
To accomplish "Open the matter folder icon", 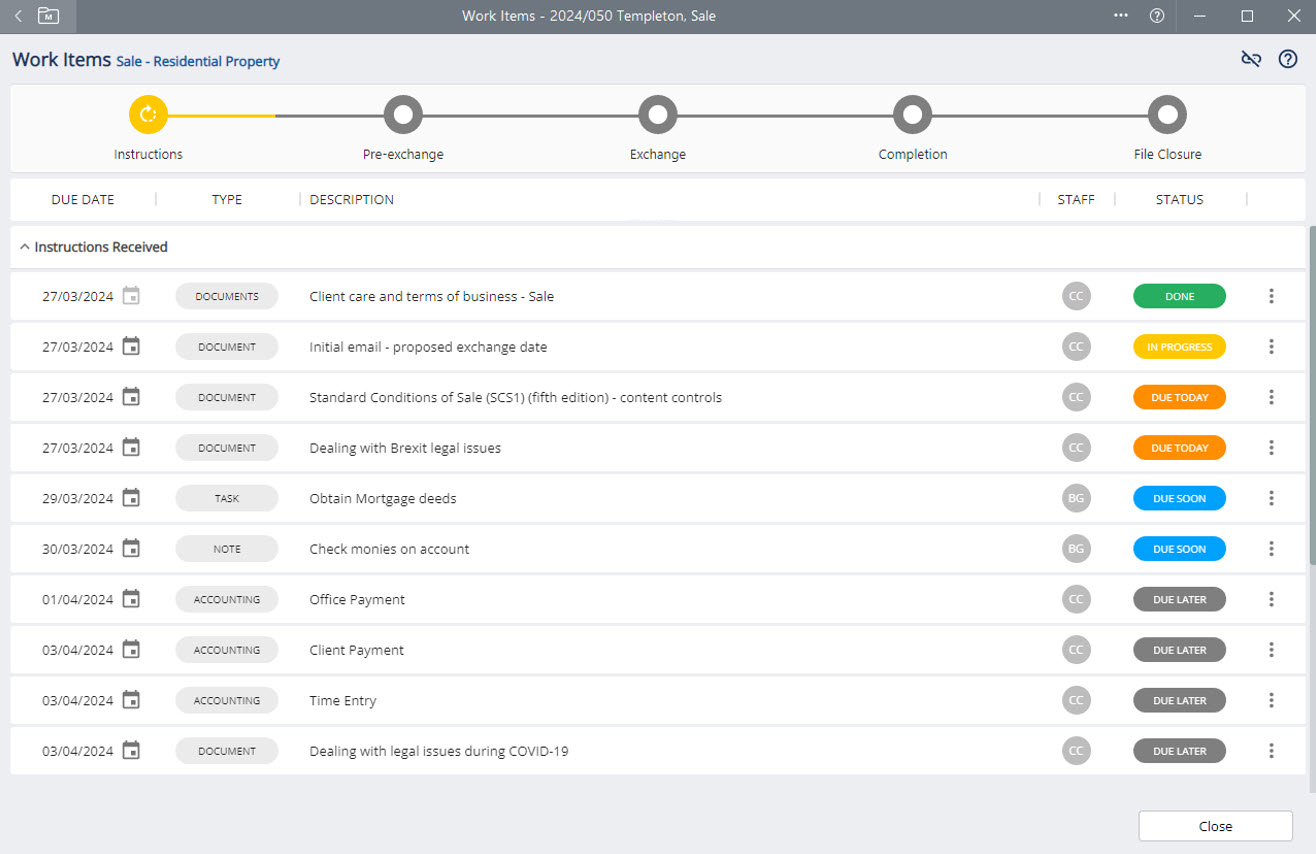I will (48, 16).
